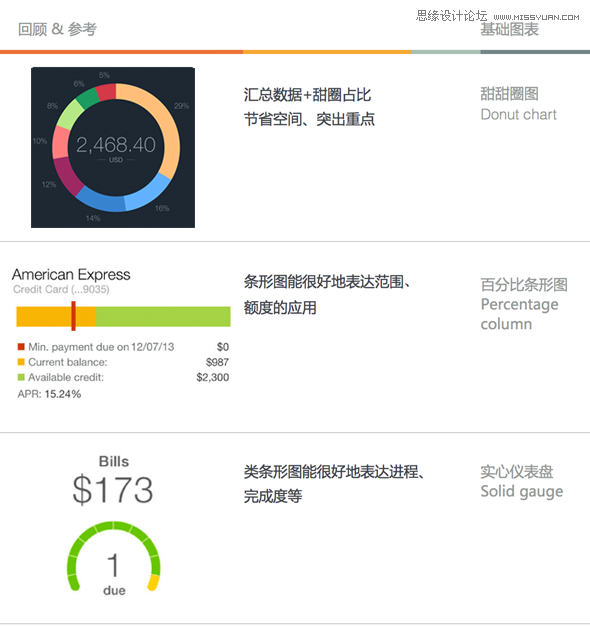Screen dimensions: 590x626
Task: Click the 完成度等 text line
Action: click(273, 496)
